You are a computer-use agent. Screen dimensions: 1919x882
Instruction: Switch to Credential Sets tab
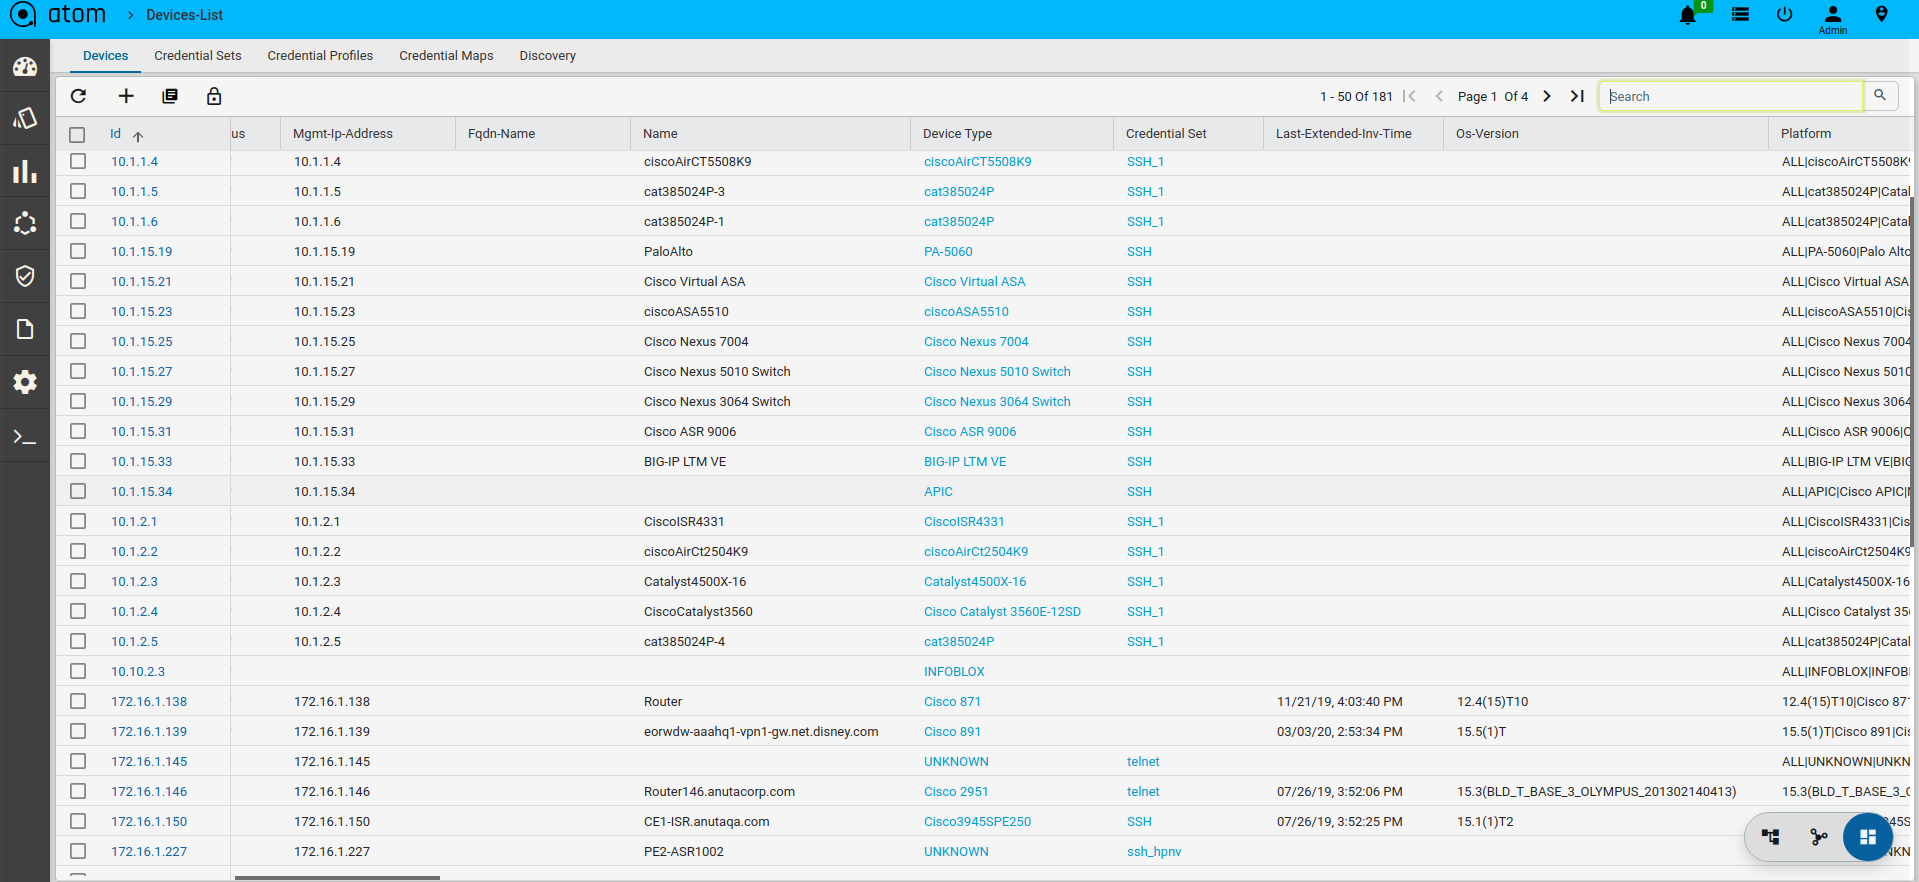click(x=198, y=56)
